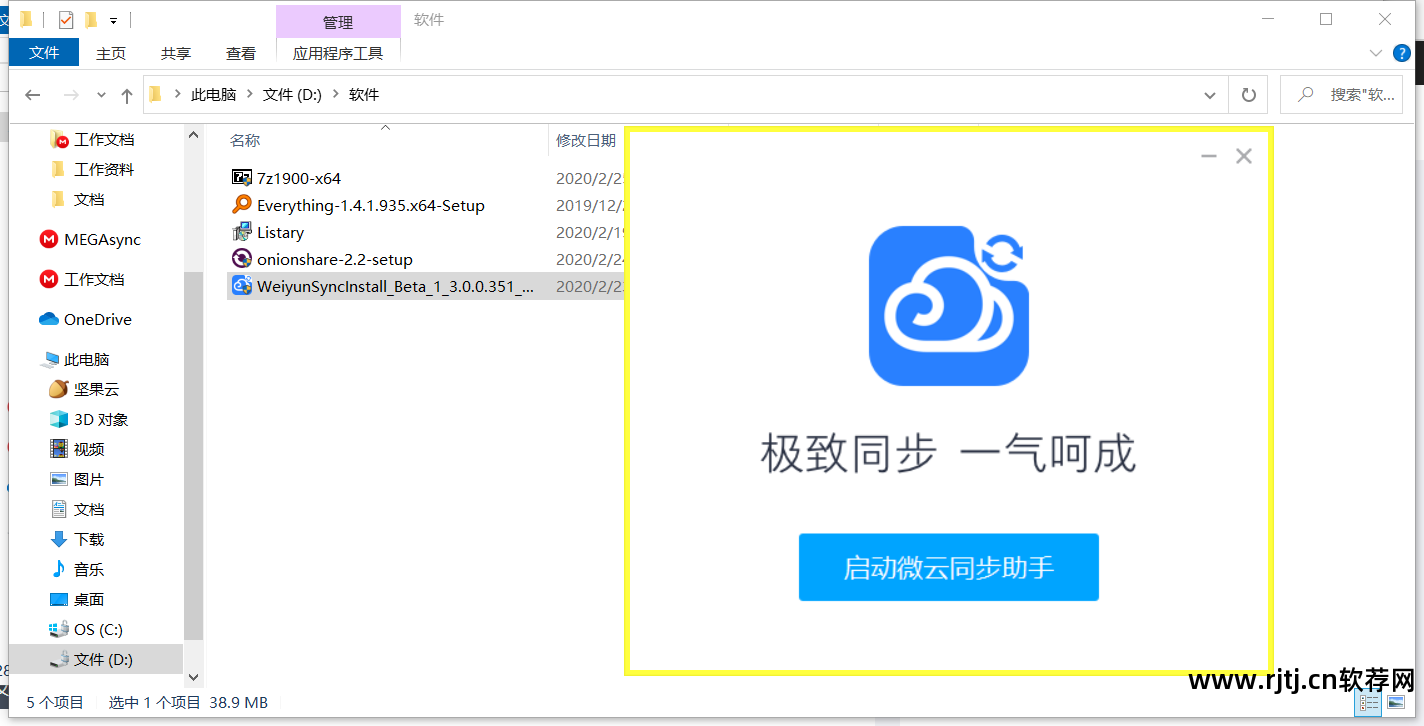The height and width of the screenshot is (726, 1424).
Task: Click 此电脑 in the address bar
Action: (214, 95)
